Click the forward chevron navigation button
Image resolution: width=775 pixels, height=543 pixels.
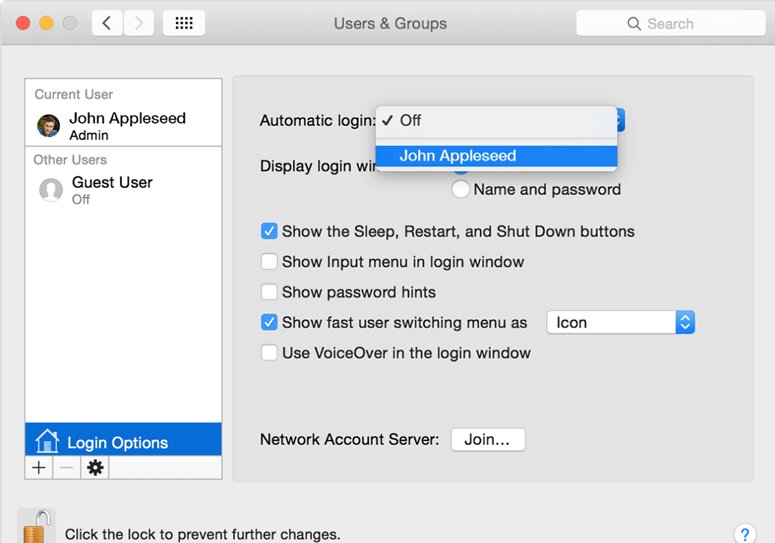139,23
